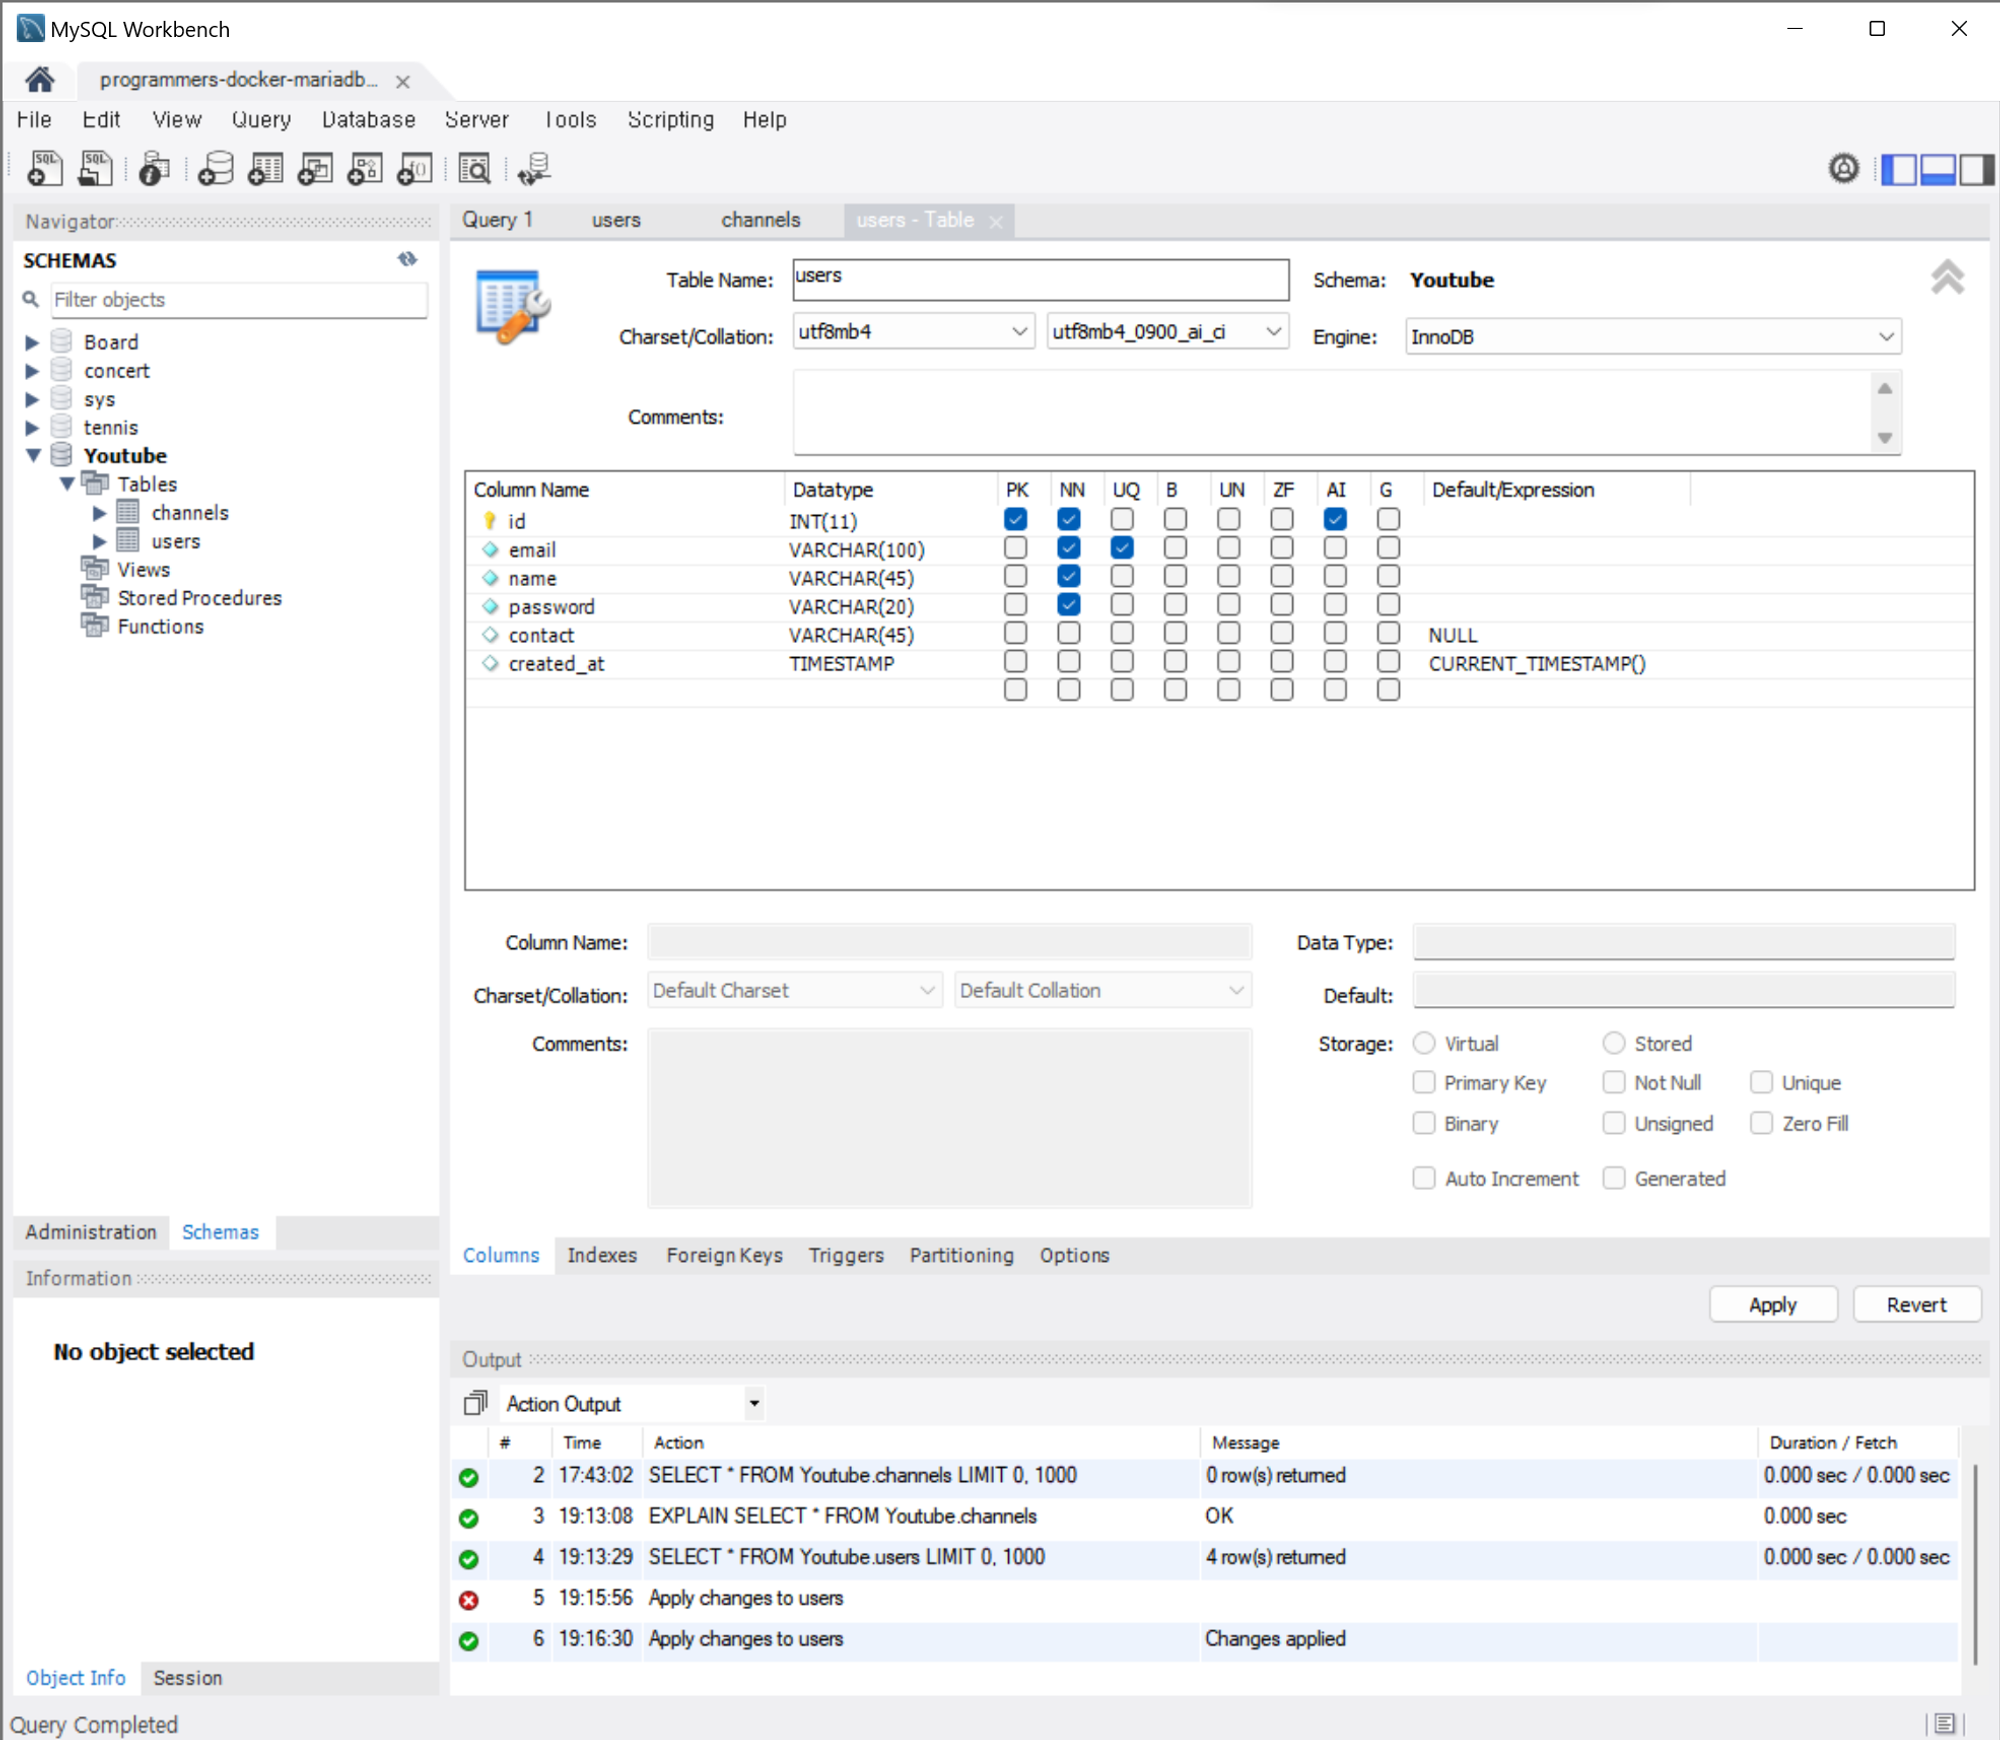Screen dimensions: 2000x1740
Task: Open the home screen tab icon
Action: click(40, 79)
